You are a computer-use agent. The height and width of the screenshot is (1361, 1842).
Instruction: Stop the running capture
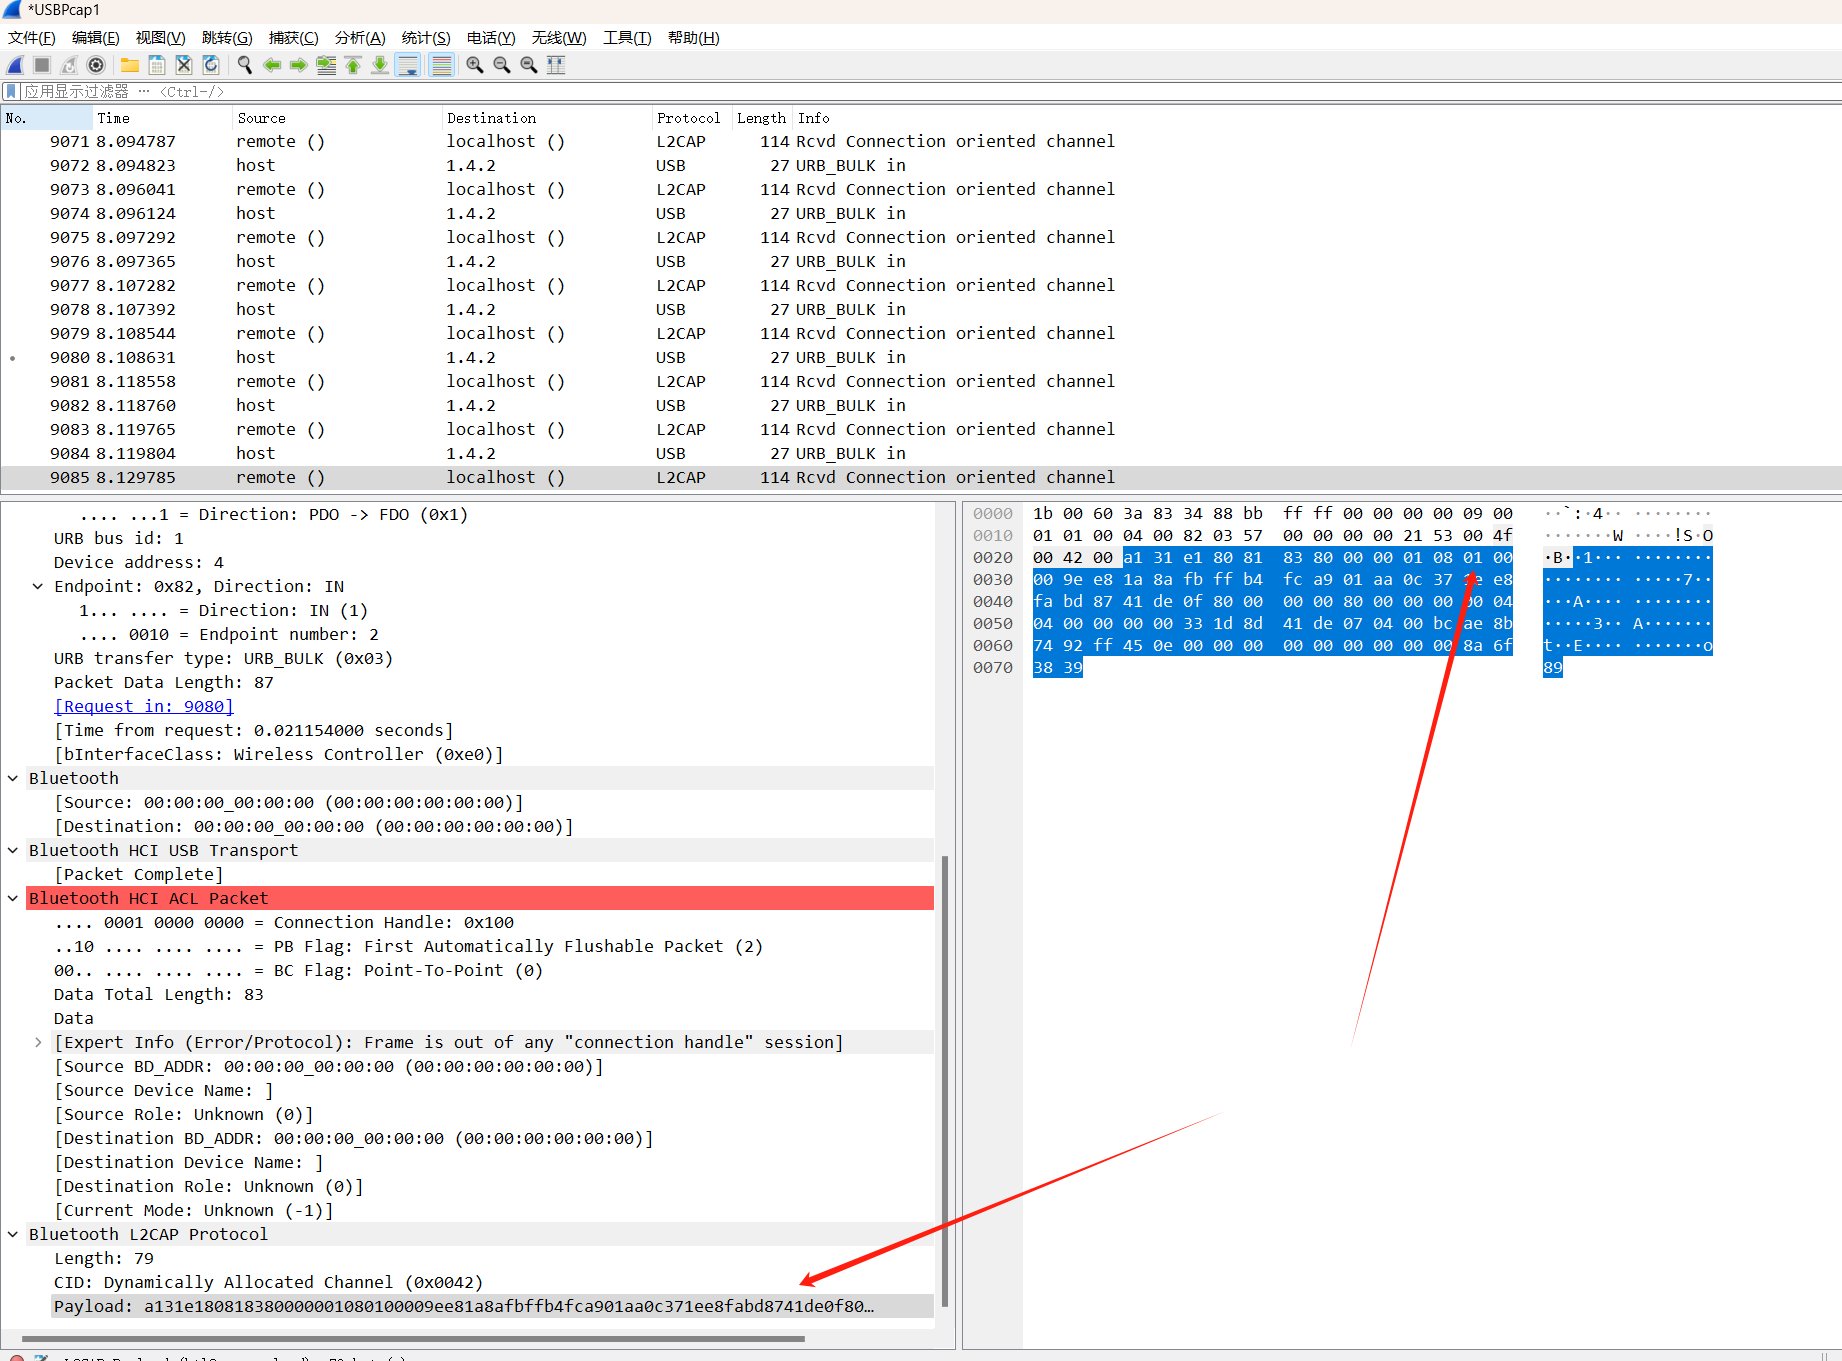tap(42, 65)
